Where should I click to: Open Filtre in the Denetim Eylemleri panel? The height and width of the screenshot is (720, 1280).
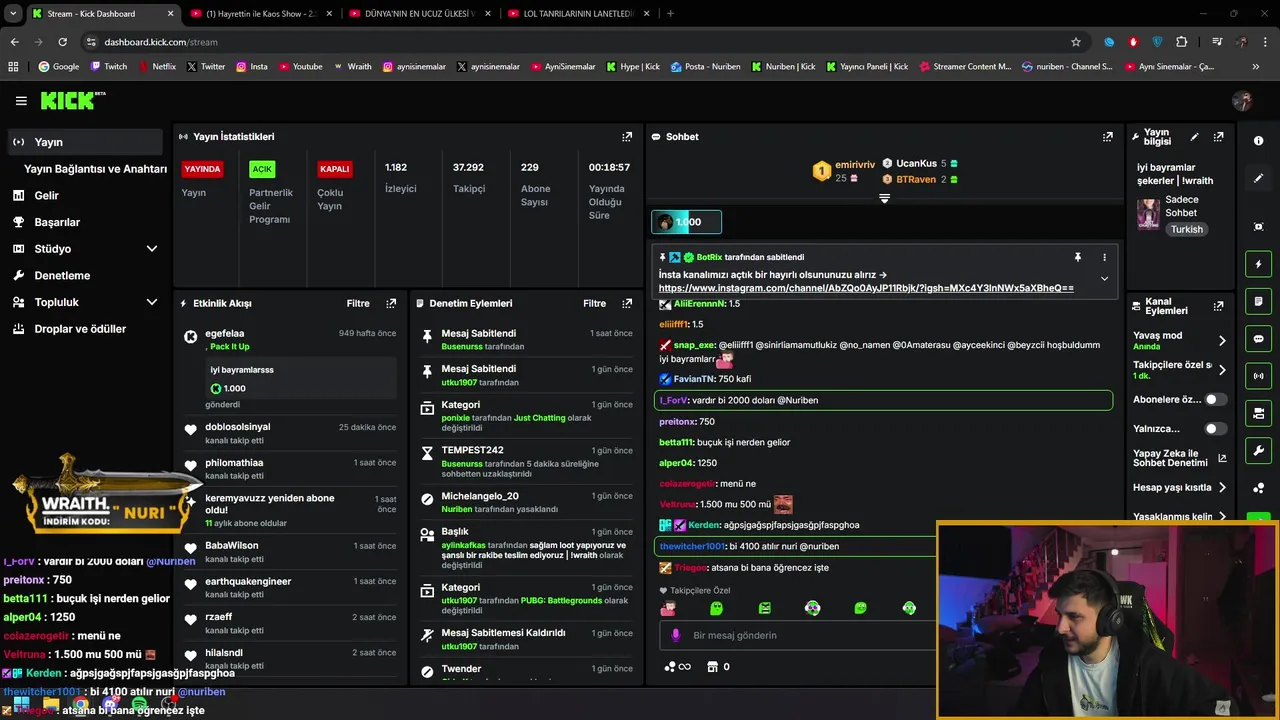[595, 303]
